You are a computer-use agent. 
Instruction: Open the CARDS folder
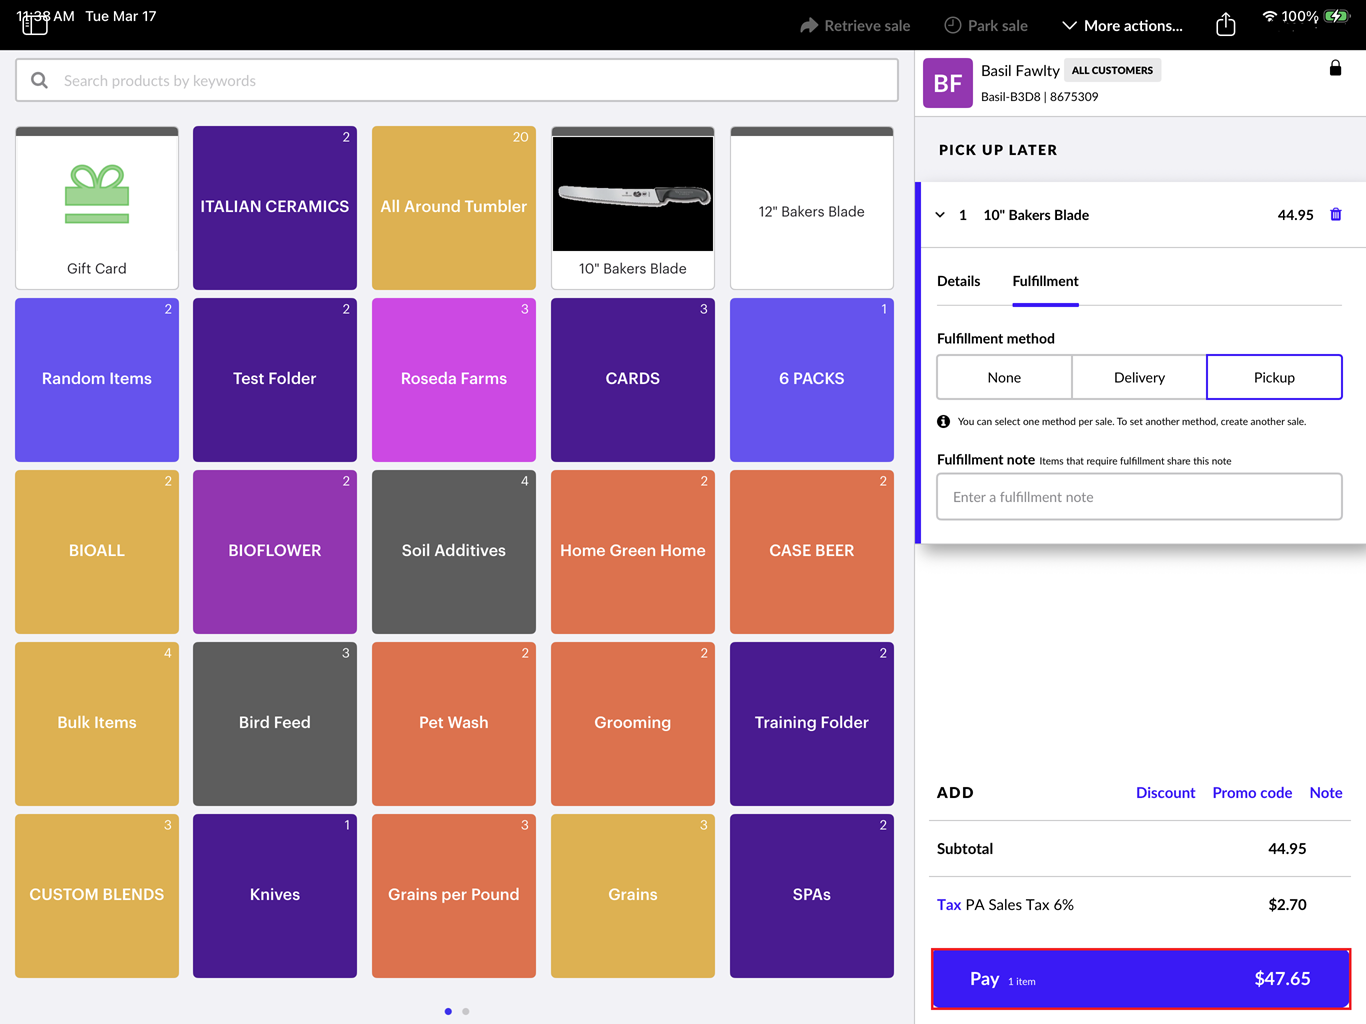[x=633, y=380]
